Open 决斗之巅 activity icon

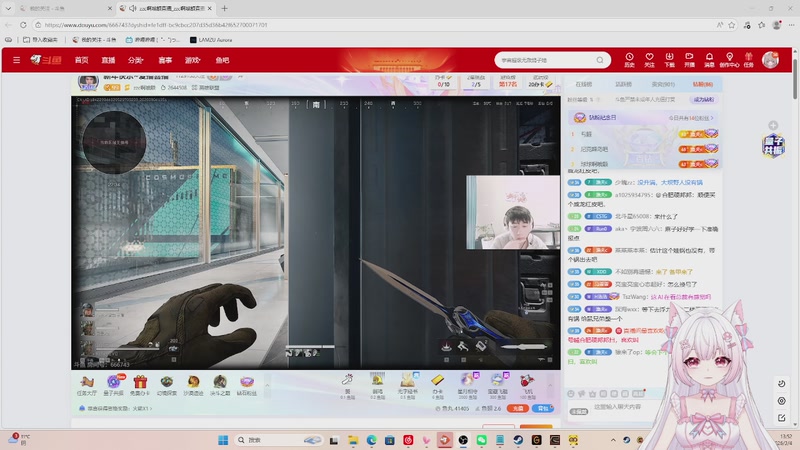(x=220, y=385)
